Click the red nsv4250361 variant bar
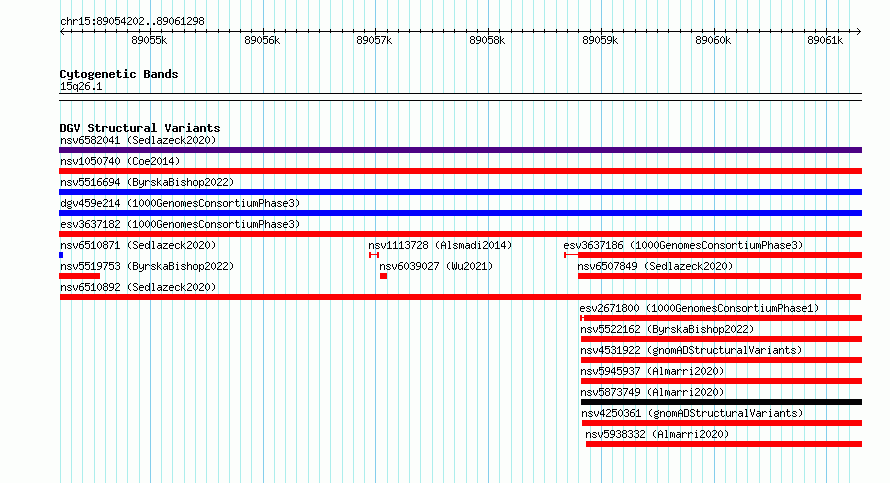Image resolution: width=890 pixels, height=483 pixels. [722, 423]
